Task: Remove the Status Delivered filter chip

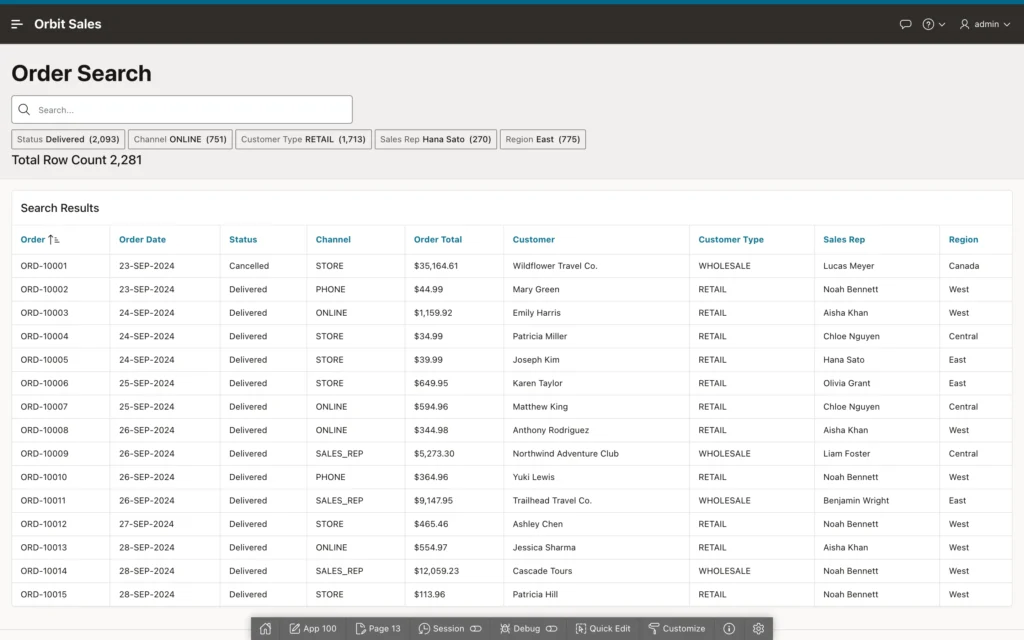Action: point(68,139)
